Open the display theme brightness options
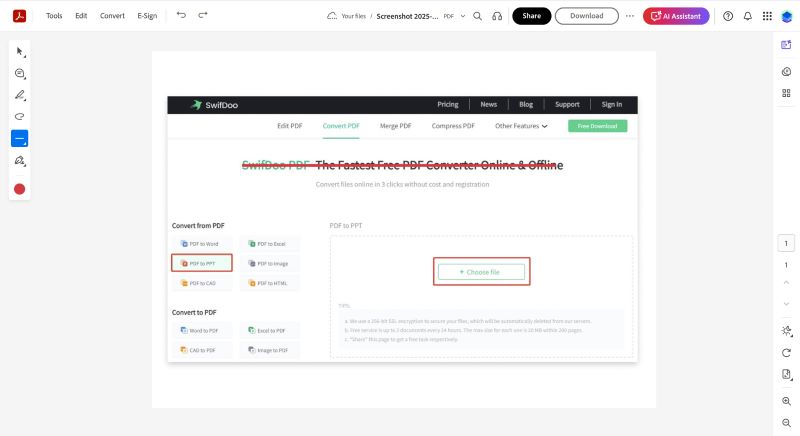The width and height of the screenshot is (800, 436). click(x=786, y=331)
